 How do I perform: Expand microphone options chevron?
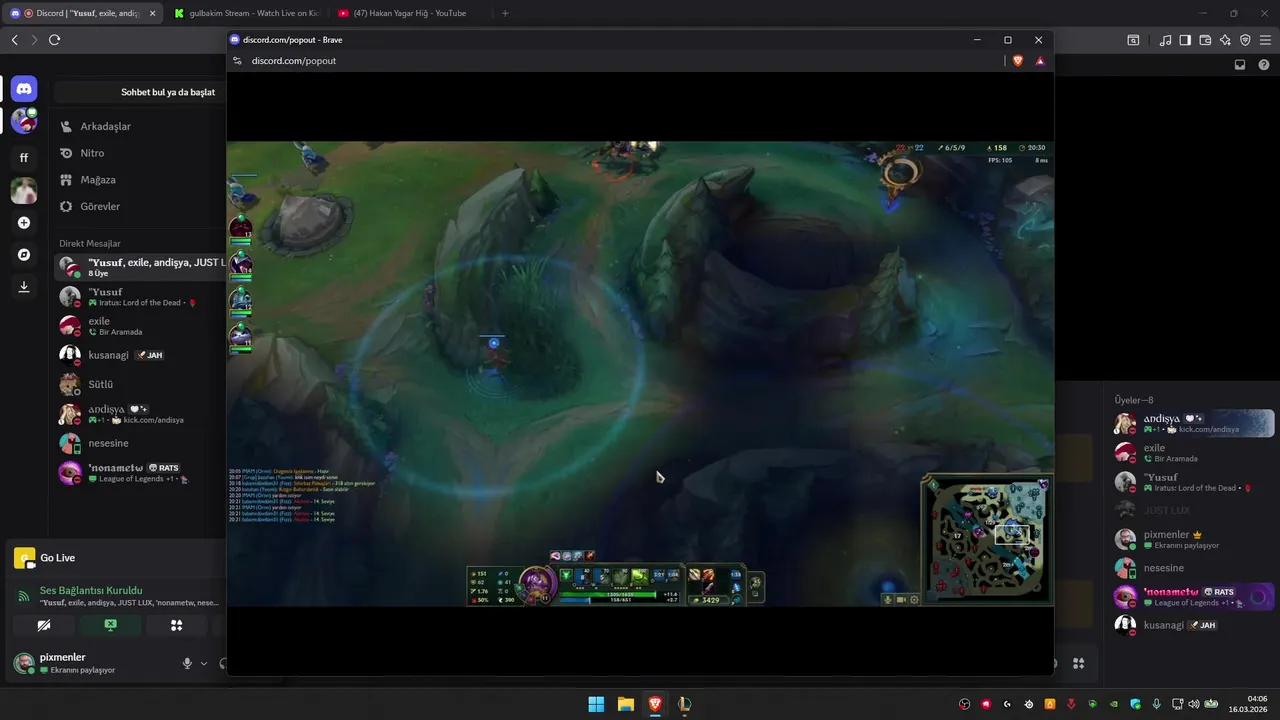pyautogui.click(x=204, y=663)
